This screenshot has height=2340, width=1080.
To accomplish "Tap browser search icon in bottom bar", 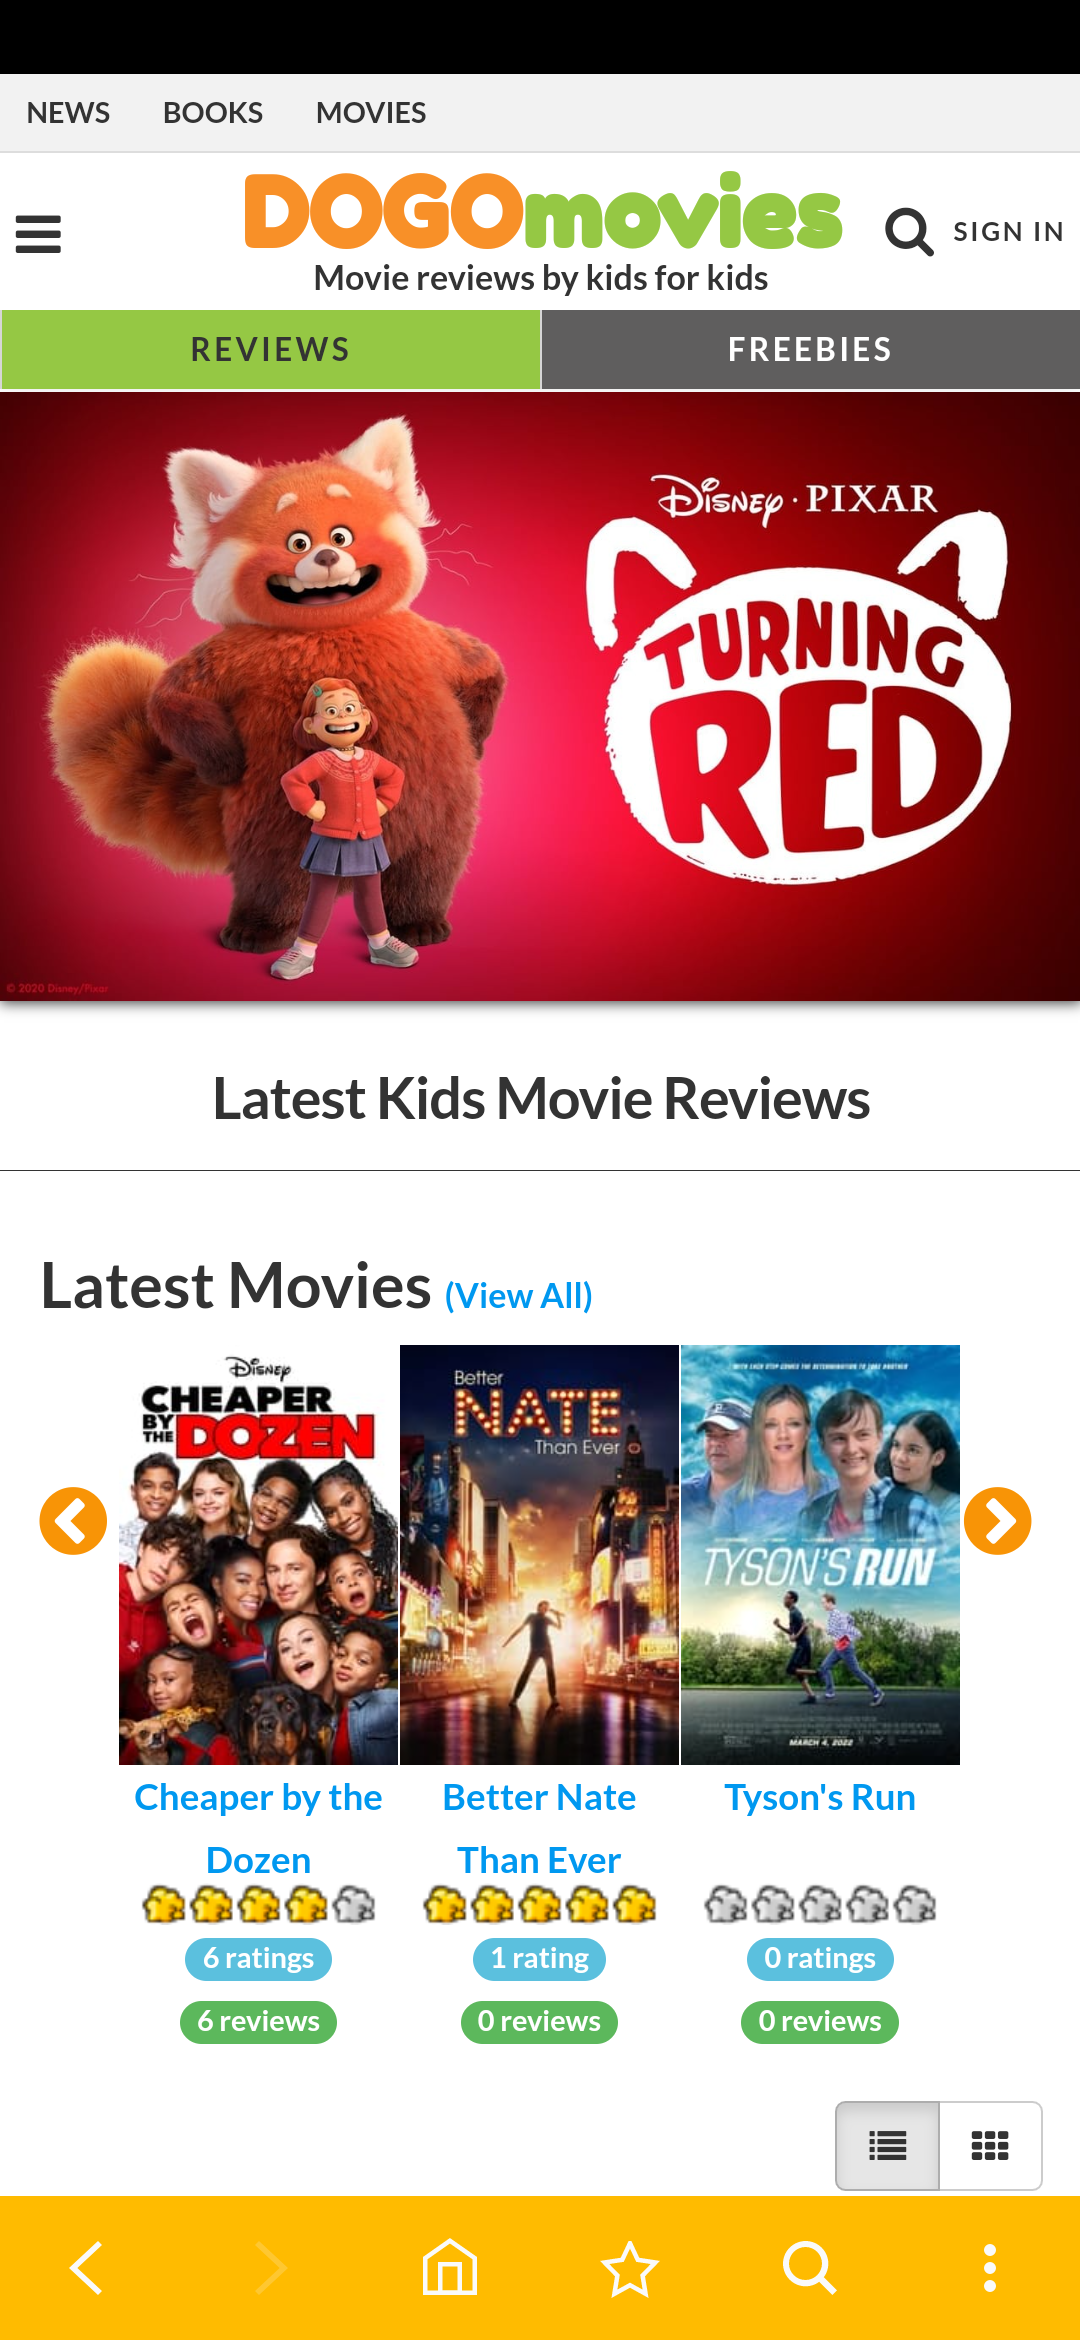I will [809, 2267].
